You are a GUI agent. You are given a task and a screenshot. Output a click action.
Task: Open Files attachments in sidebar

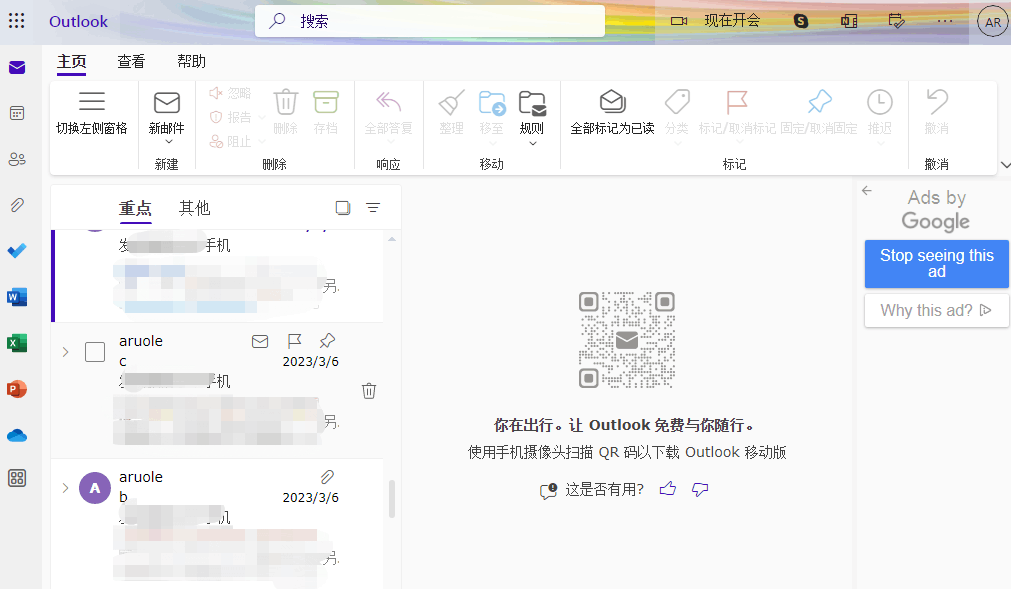(17, 205)
